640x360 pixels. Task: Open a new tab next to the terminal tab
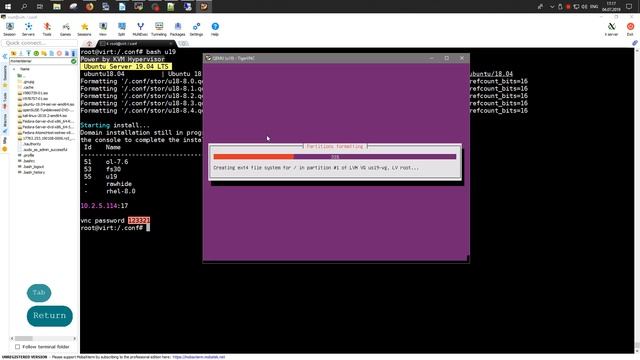[x=184, y=43]
